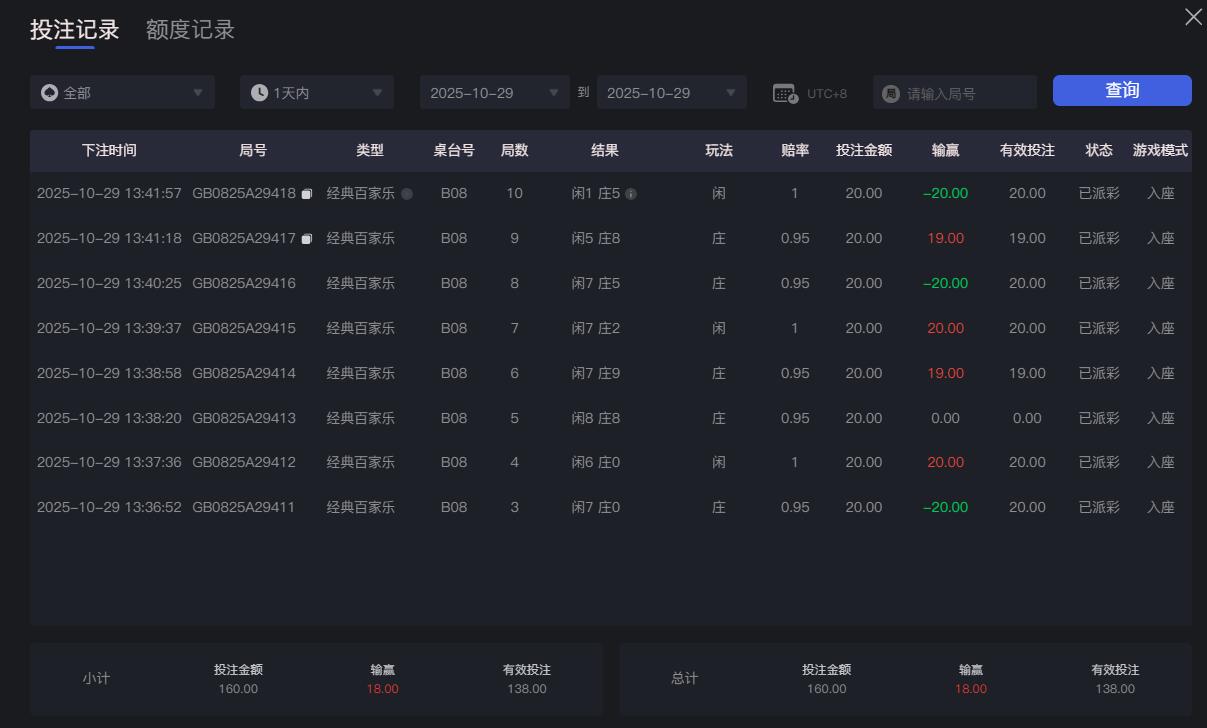The height and width of the screenshot is (728, 1207).
Task: Copy game round number GB0825A29417
Action: [307, 238]
